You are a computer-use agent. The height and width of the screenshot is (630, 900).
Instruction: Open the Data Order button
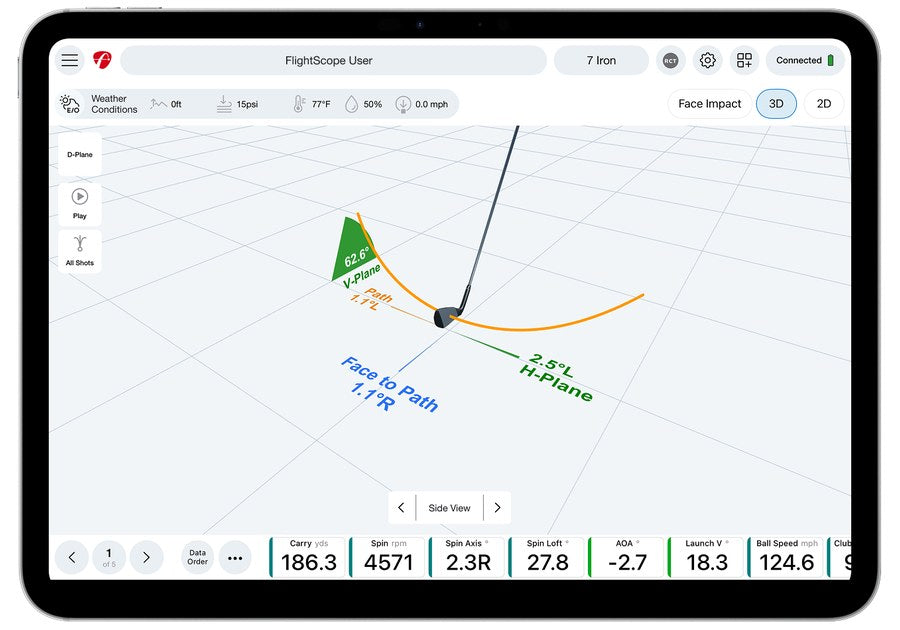coord(197,557)
